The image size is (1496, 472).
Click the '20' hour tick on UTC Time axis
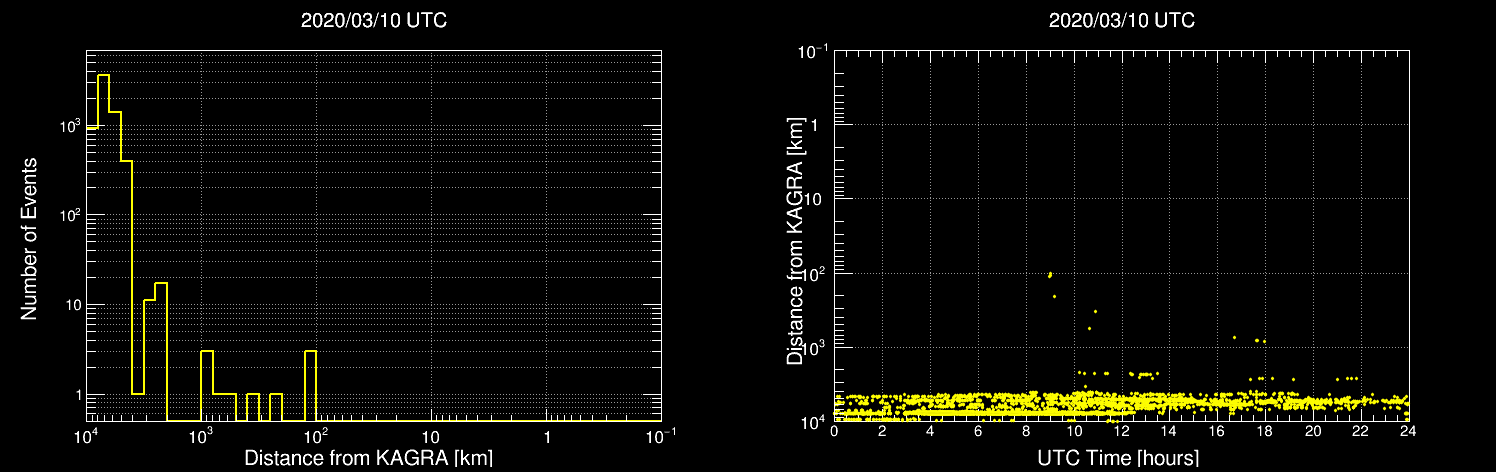pos(1312,432)
